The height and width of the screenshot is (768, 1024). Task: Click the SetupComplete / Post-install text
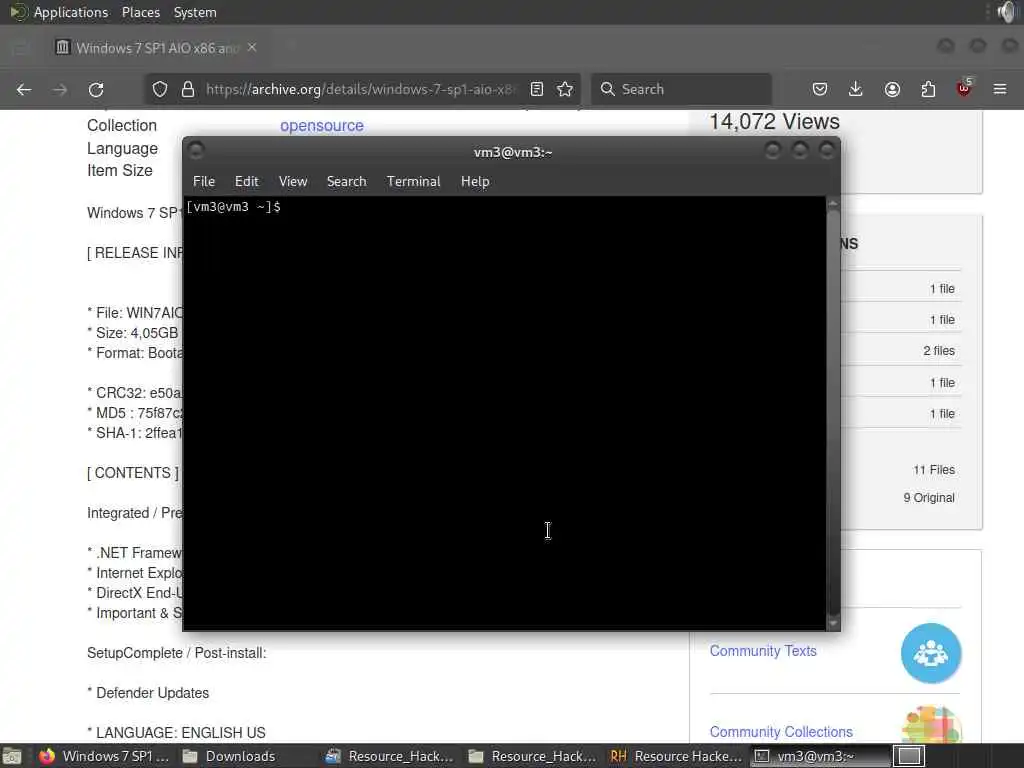click(x=176, y=653)
